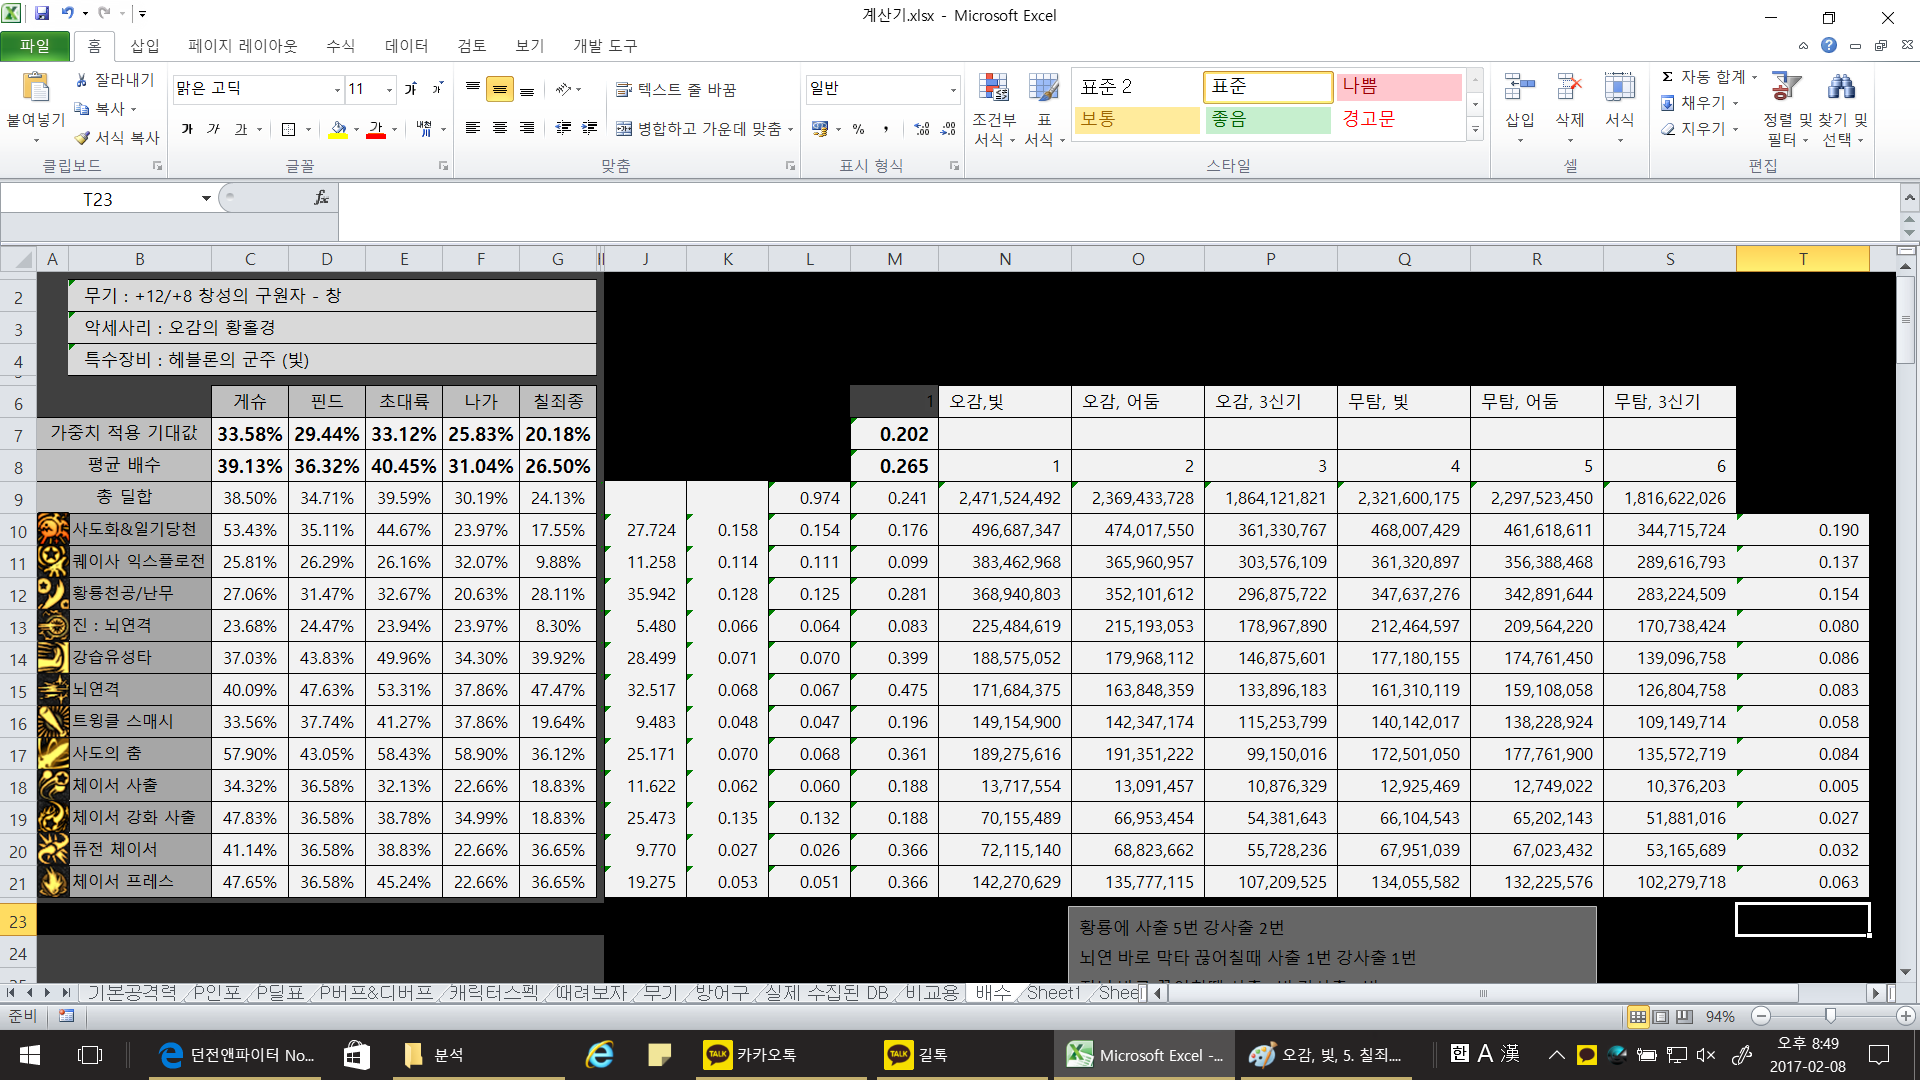1920x1080 pixels.
Task: Open the Name Box dropdown arrow
Action: (206, 198)
